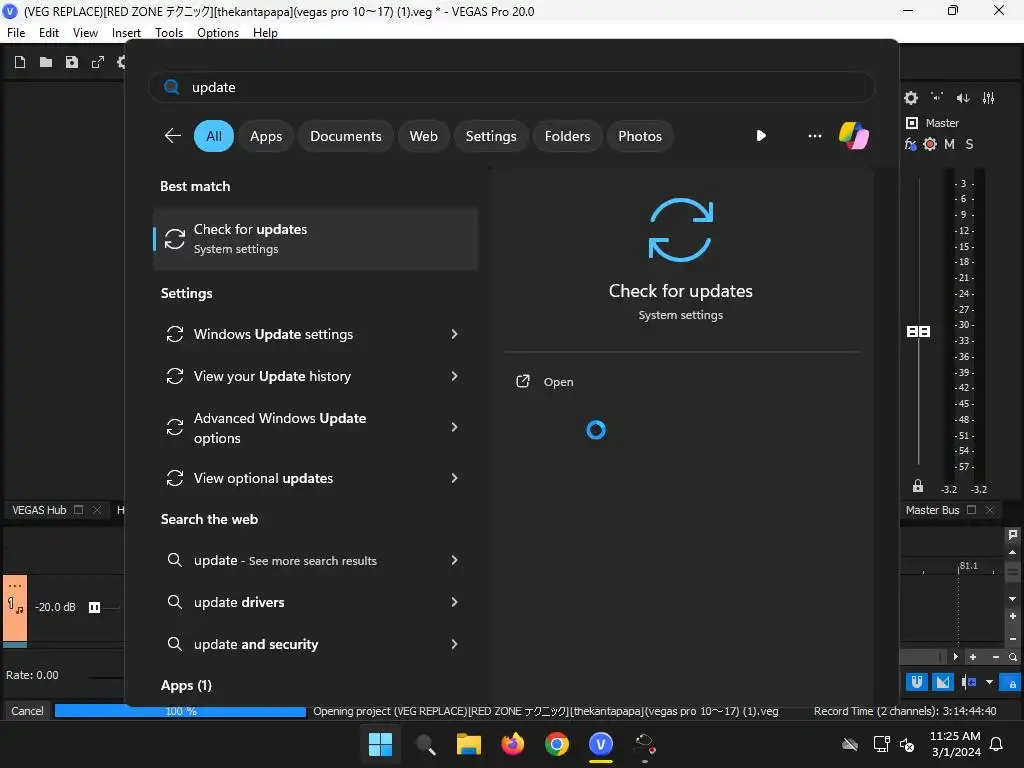Open the Mixing Console sliders icon

989,98
